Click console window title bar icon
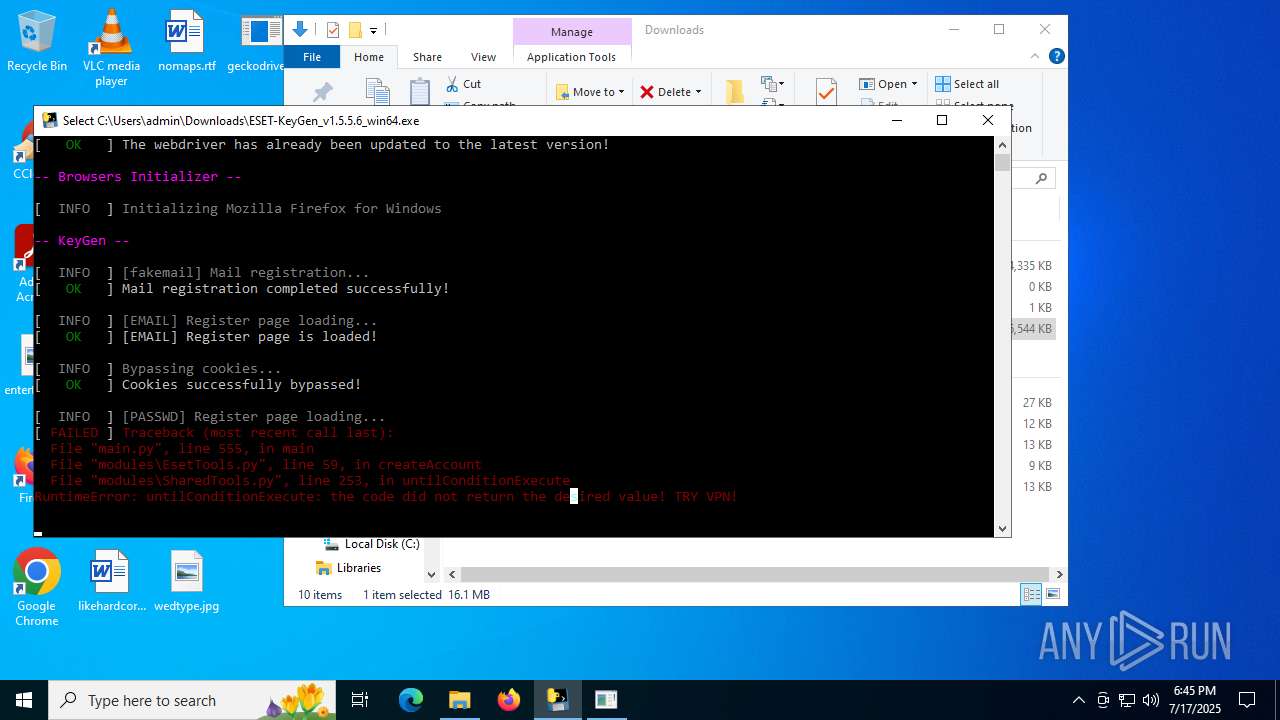 50,120
